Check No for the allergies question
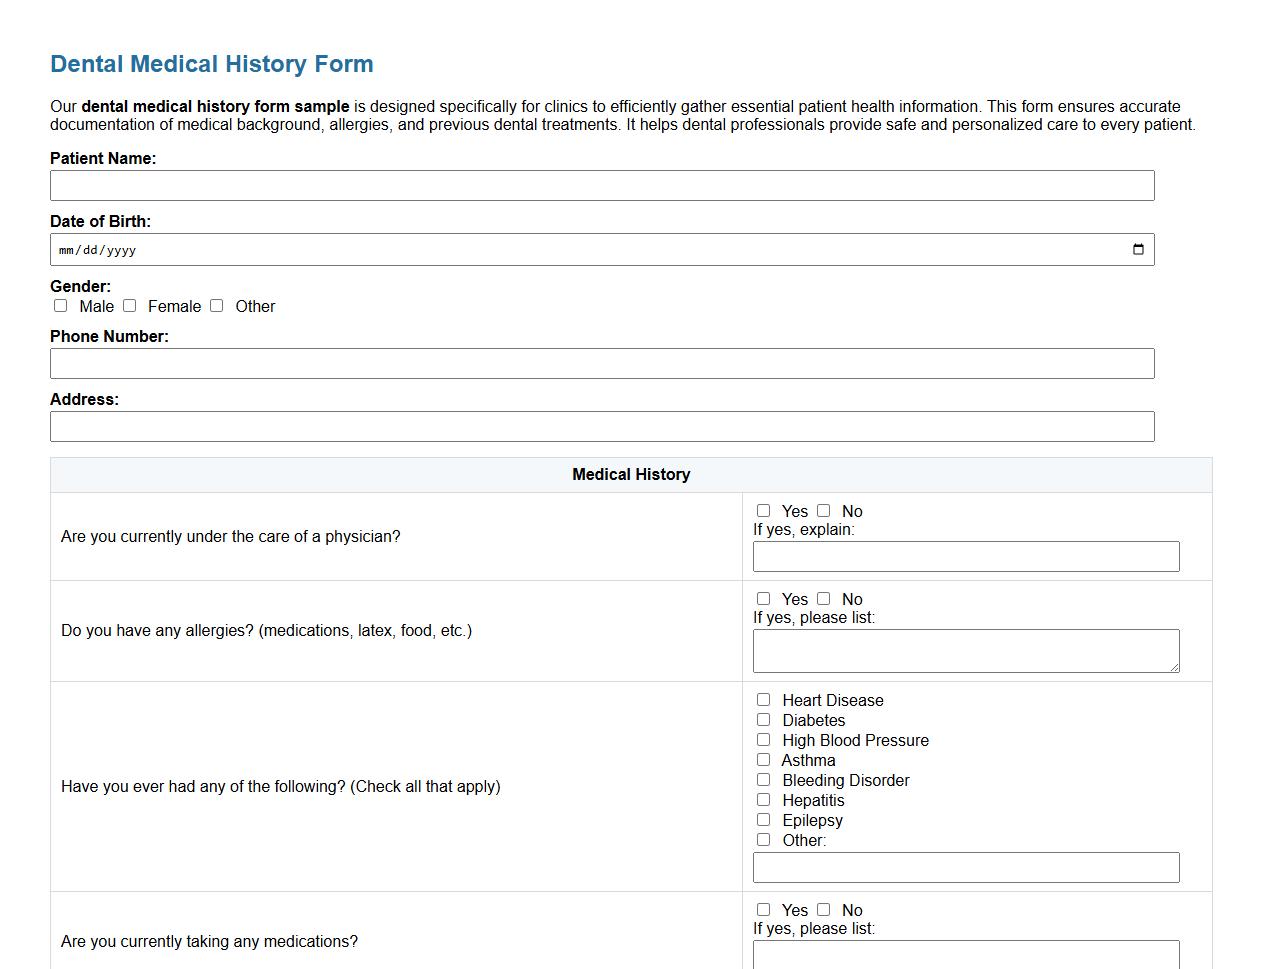Viewport: 1263px width, 969px height. click(823, 598)
